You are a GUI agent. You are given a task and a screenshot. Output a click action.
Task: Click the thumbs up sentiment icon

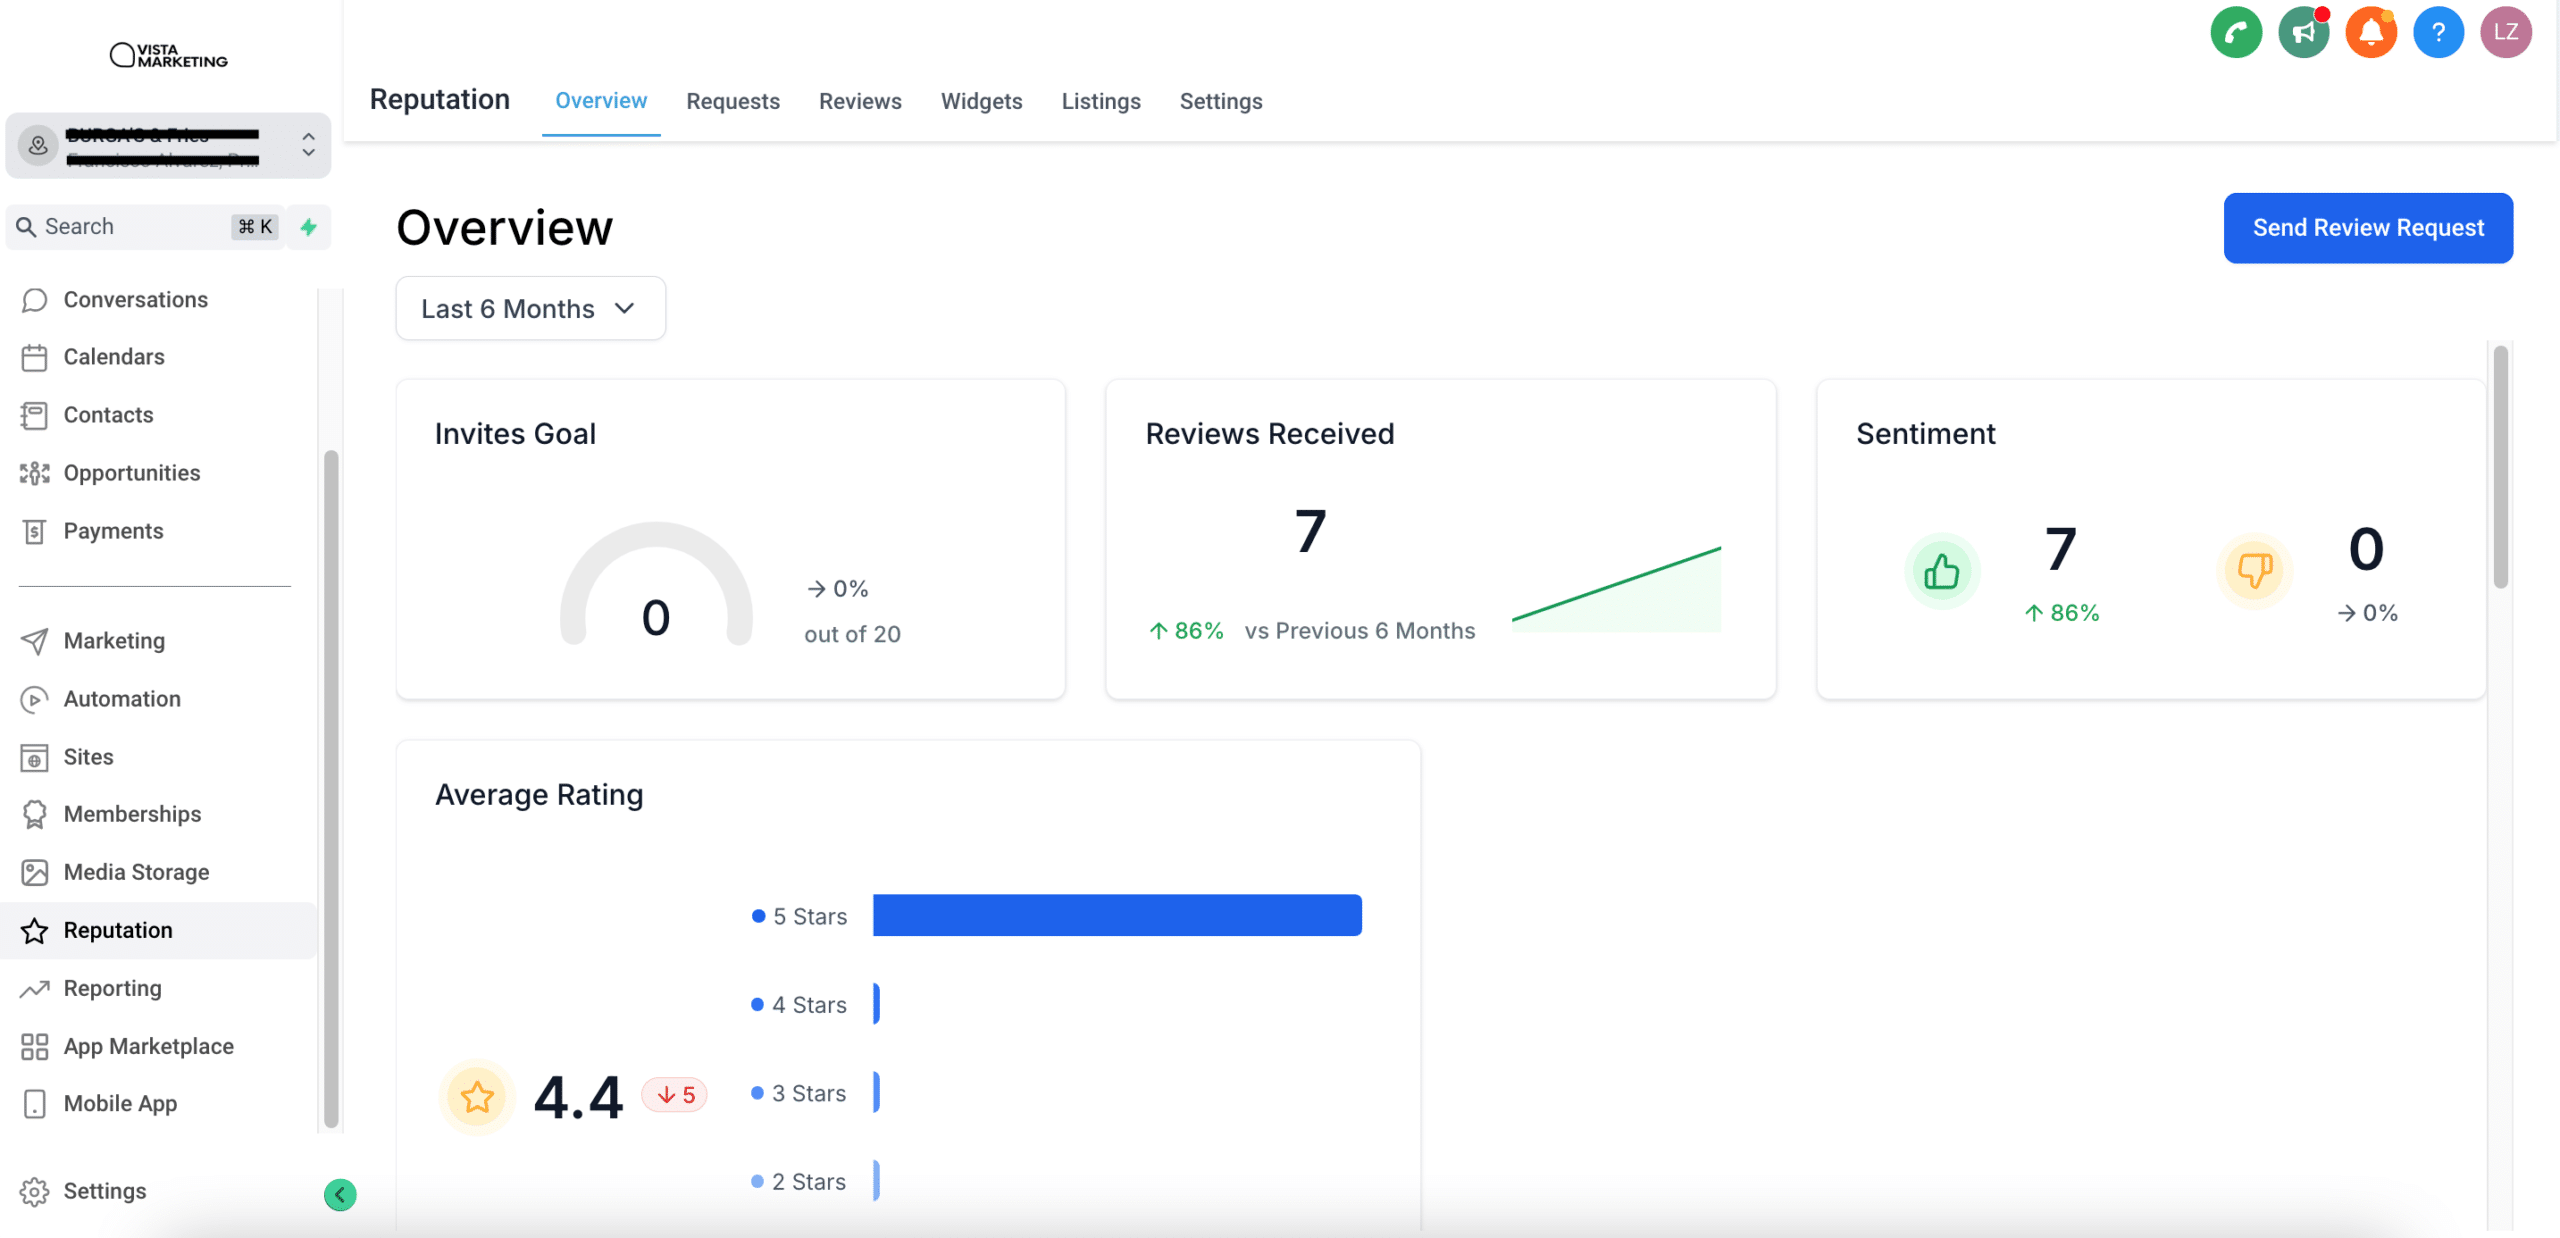coord(1944,570)
